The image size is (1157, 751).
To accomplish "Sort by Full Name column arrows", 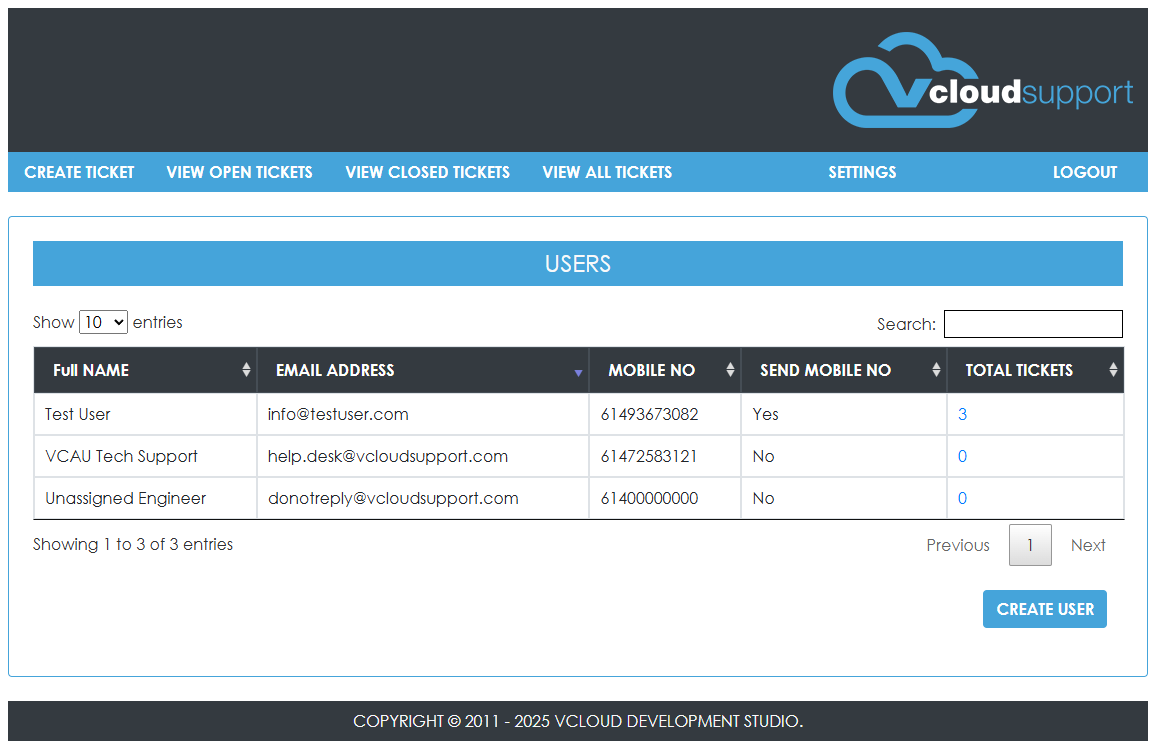I will point(246,370).
